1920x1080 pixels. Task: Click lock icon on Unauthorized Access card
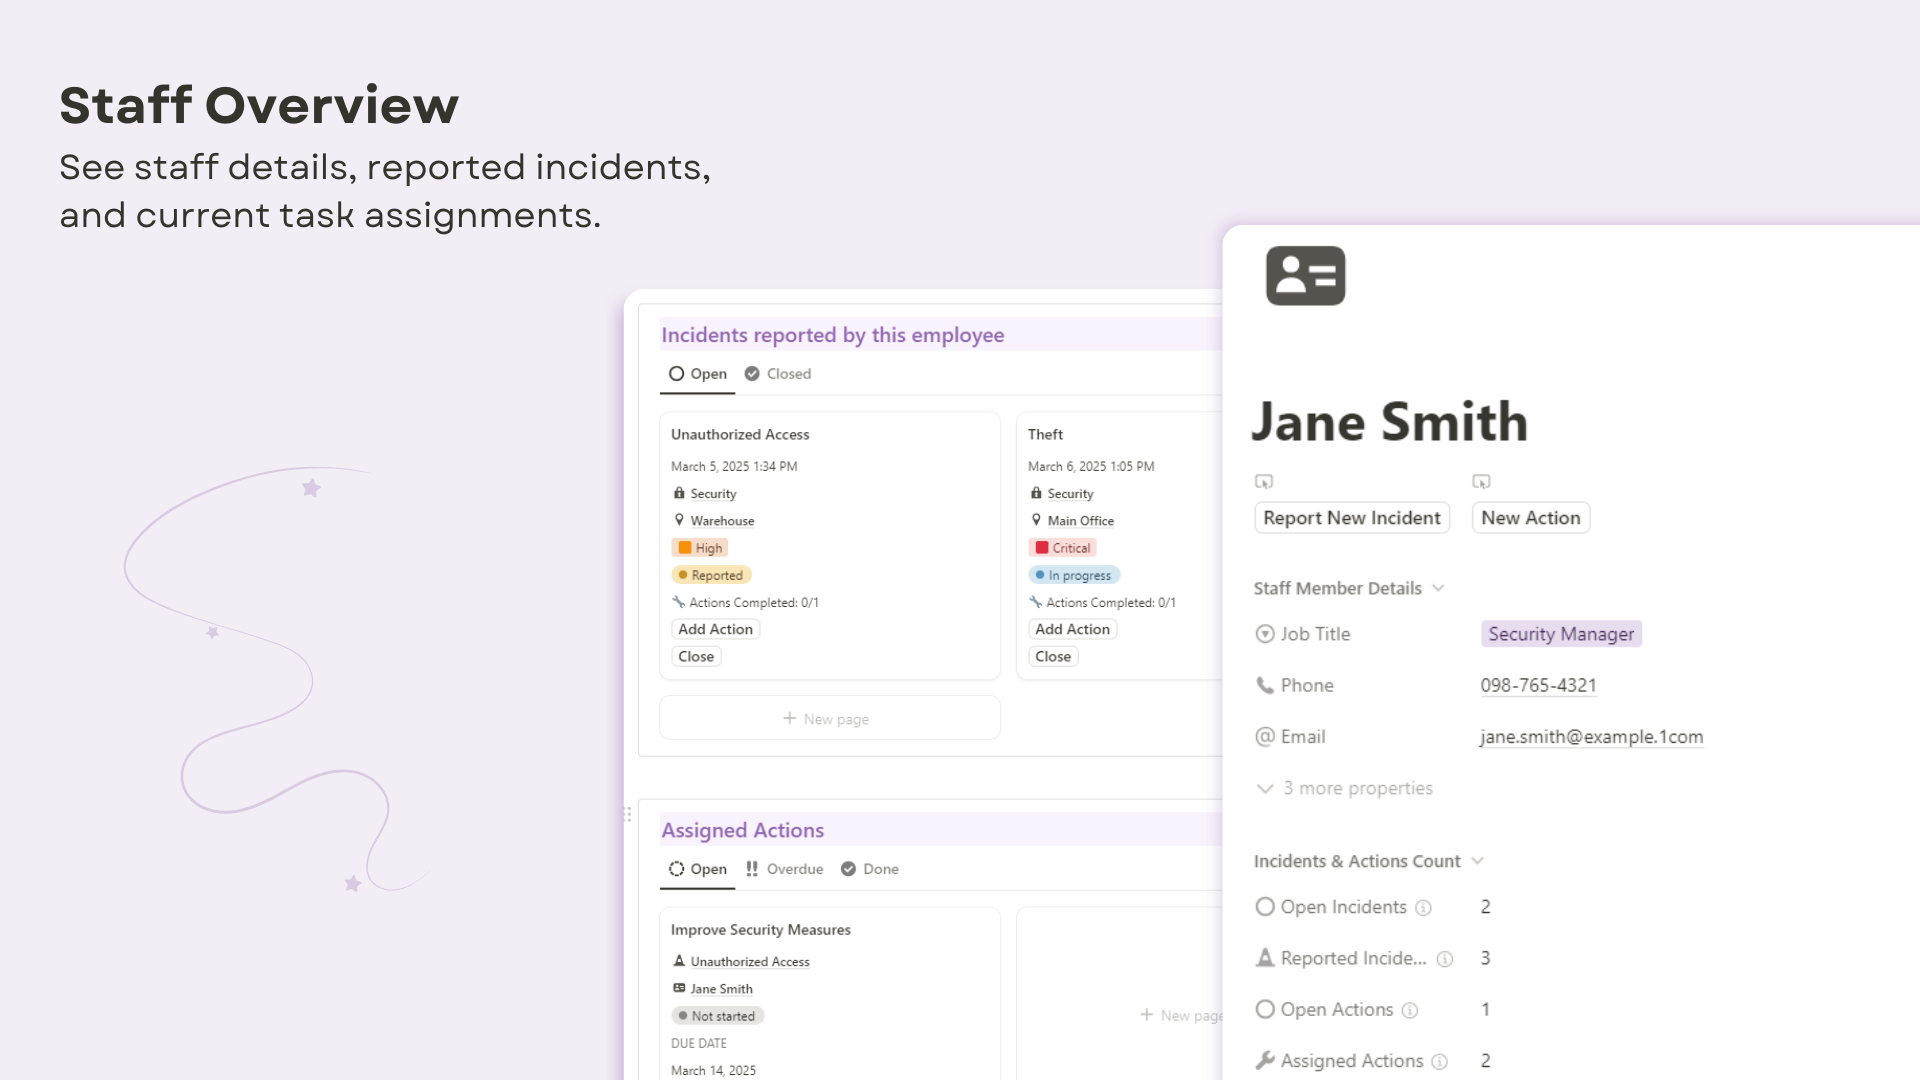(679, 493)
